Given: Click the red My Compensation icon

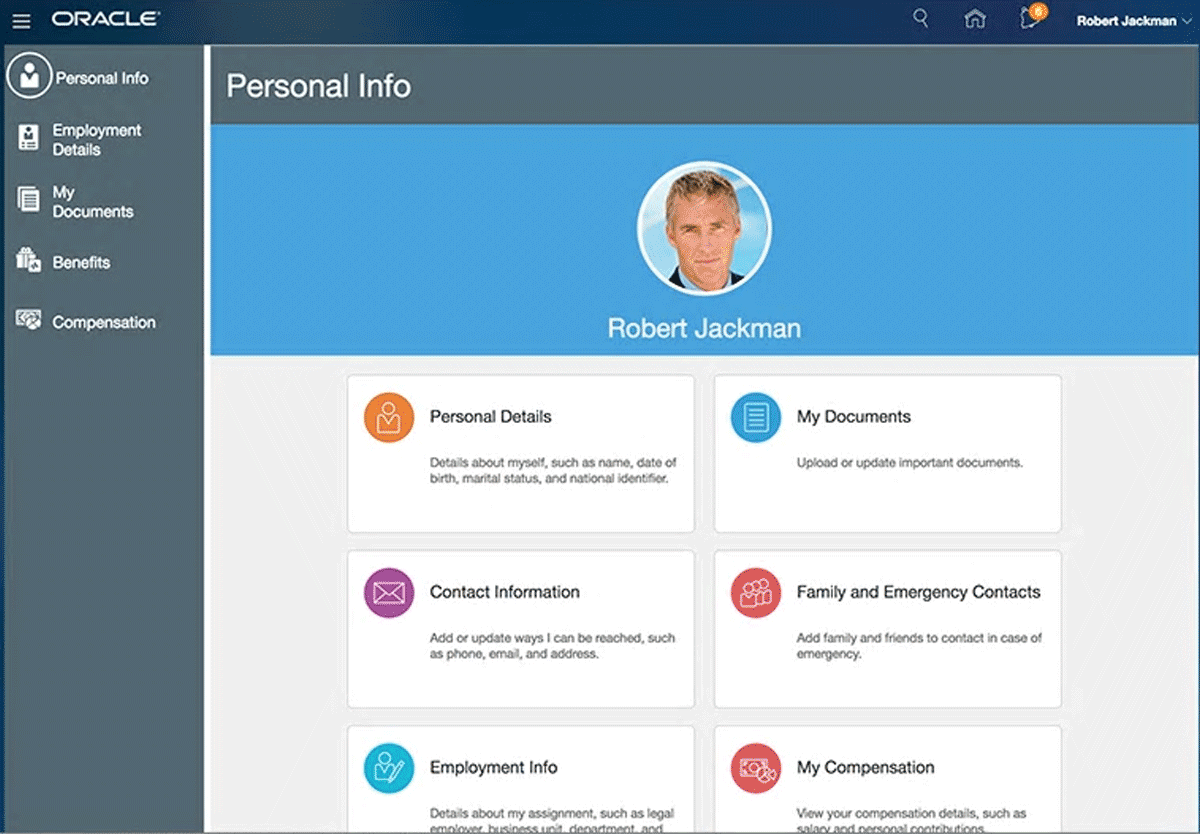Looking at the screenshot, I should 756,768.
